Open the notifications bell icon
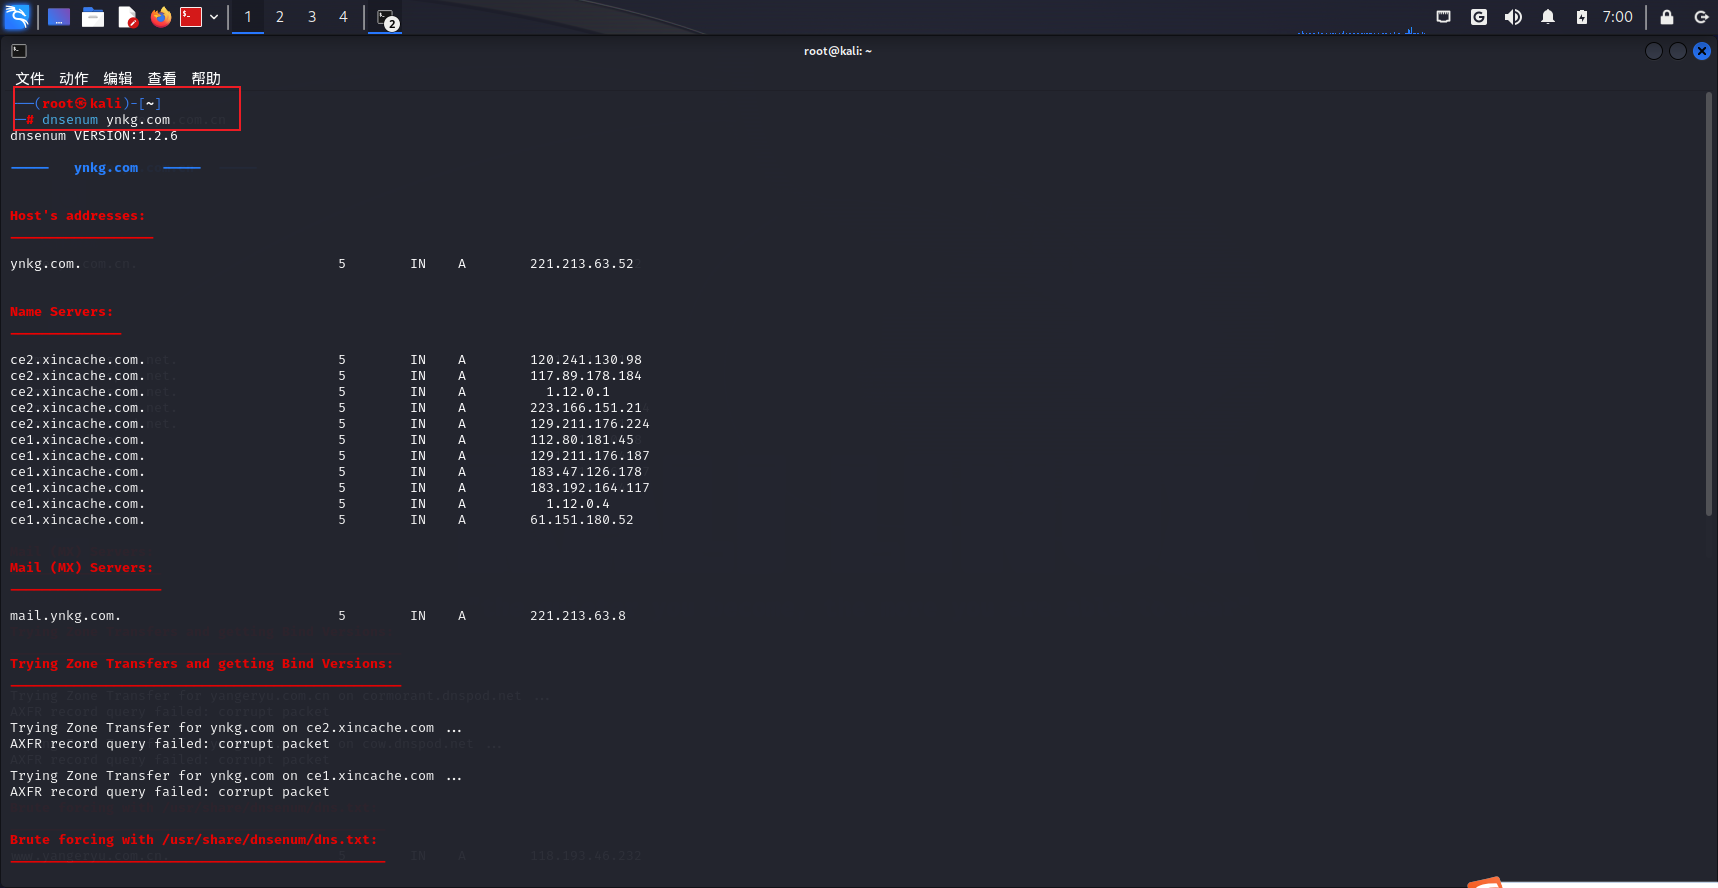Image resolution: width=1718 pixels, height=888 pixels. point(1548,17)
